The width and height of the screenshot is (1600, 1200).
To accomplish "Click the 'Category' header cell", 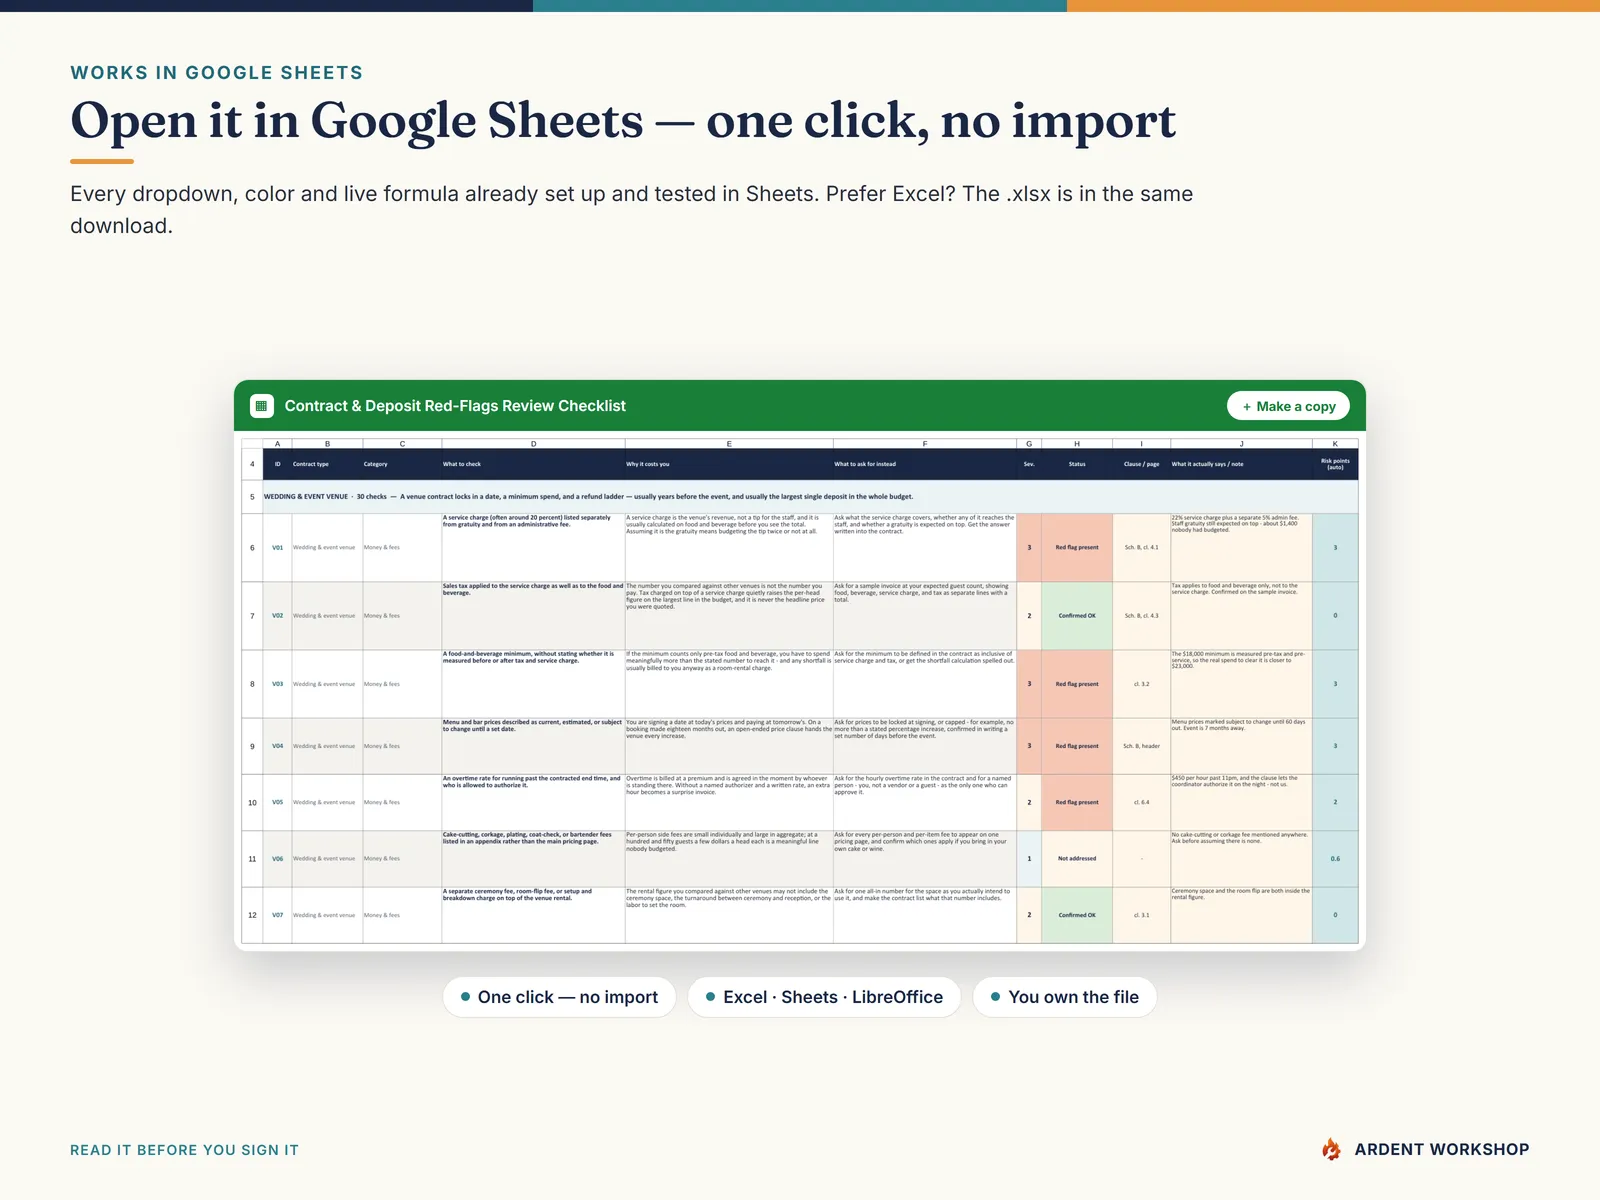I will click(x=402, y=464).
